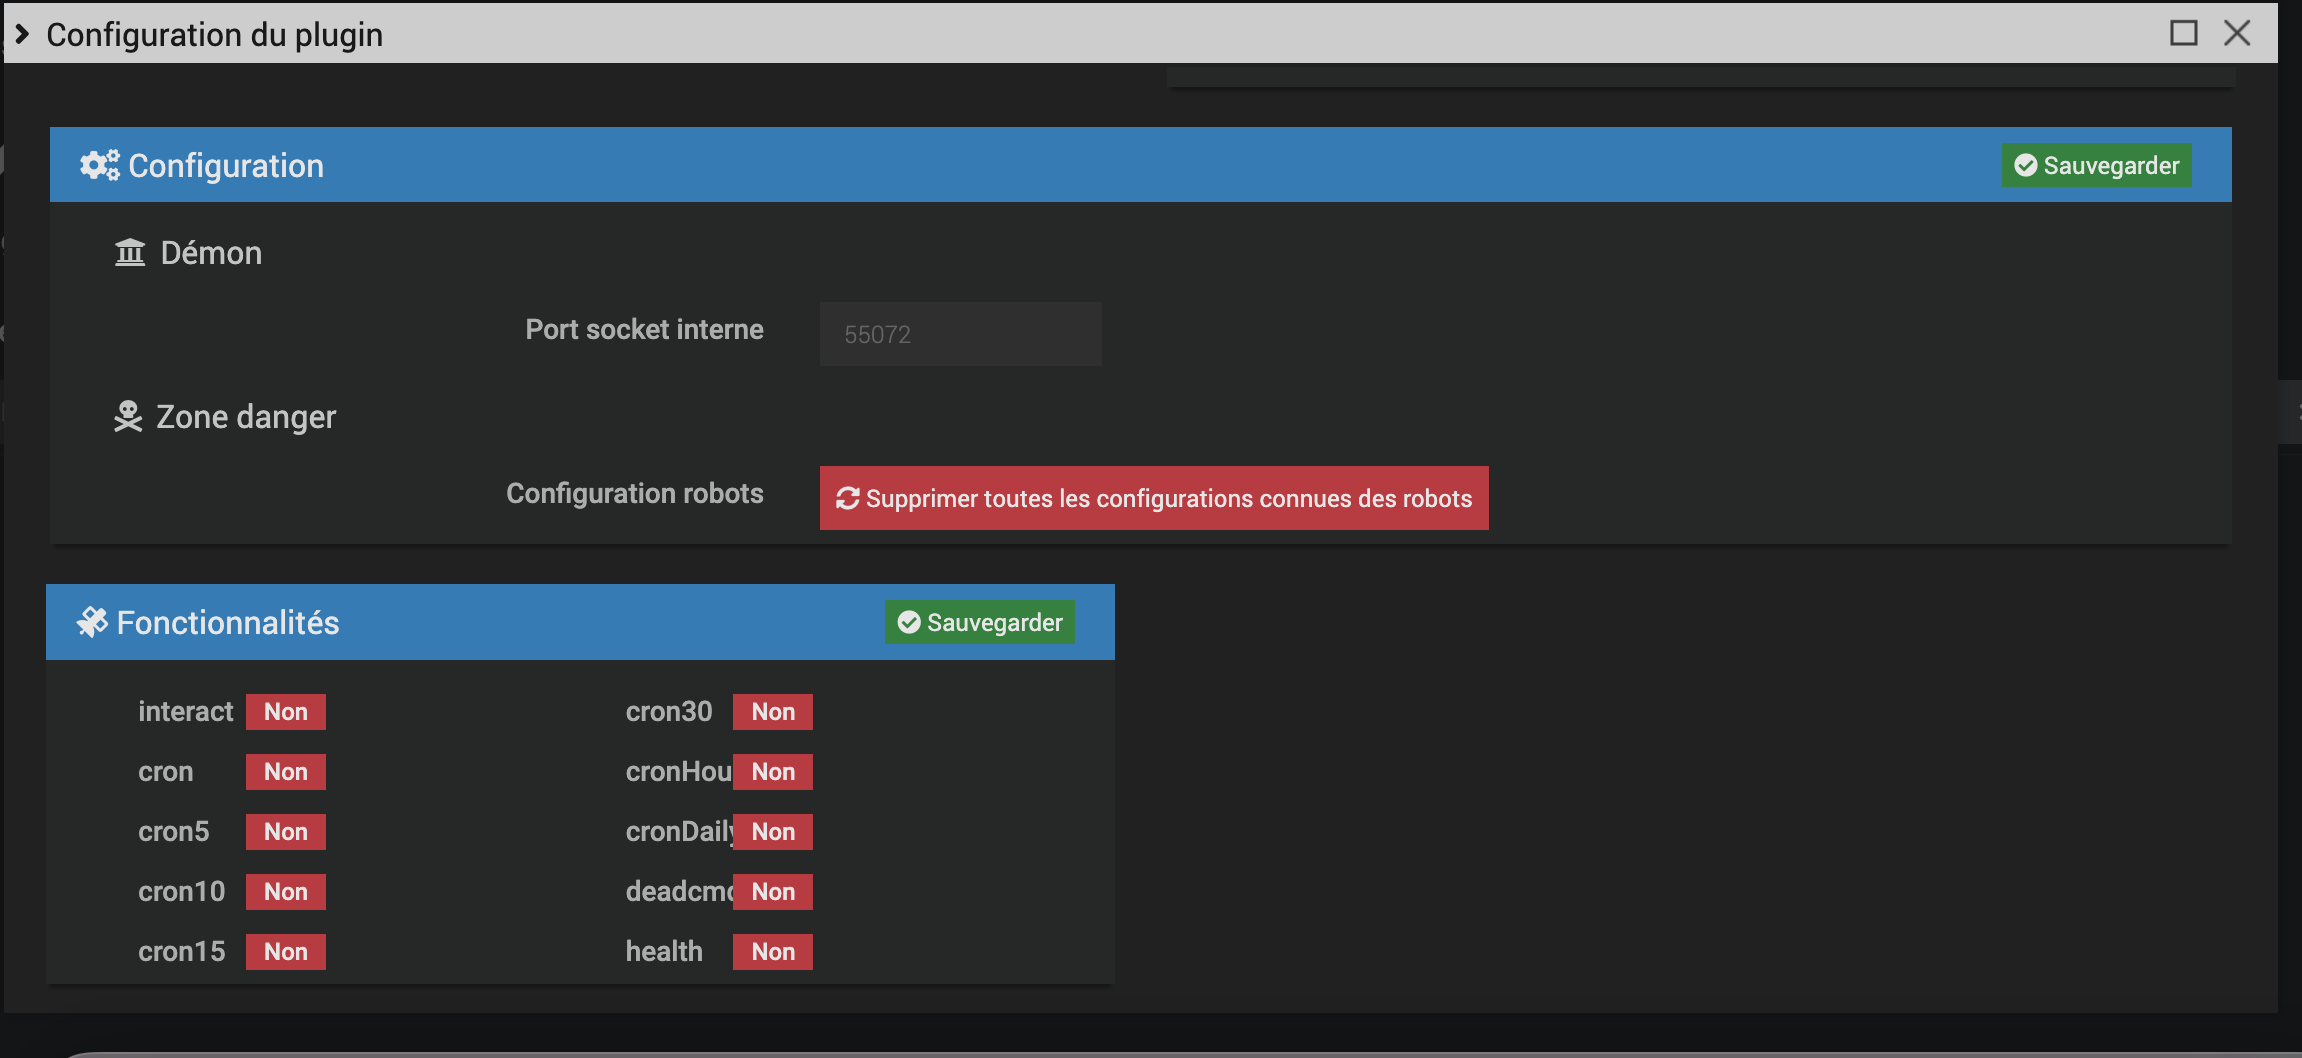The height and width of the screenshot is (1058, 2302).
Task: Enable the health feature
Action: [x=773, y=952]
